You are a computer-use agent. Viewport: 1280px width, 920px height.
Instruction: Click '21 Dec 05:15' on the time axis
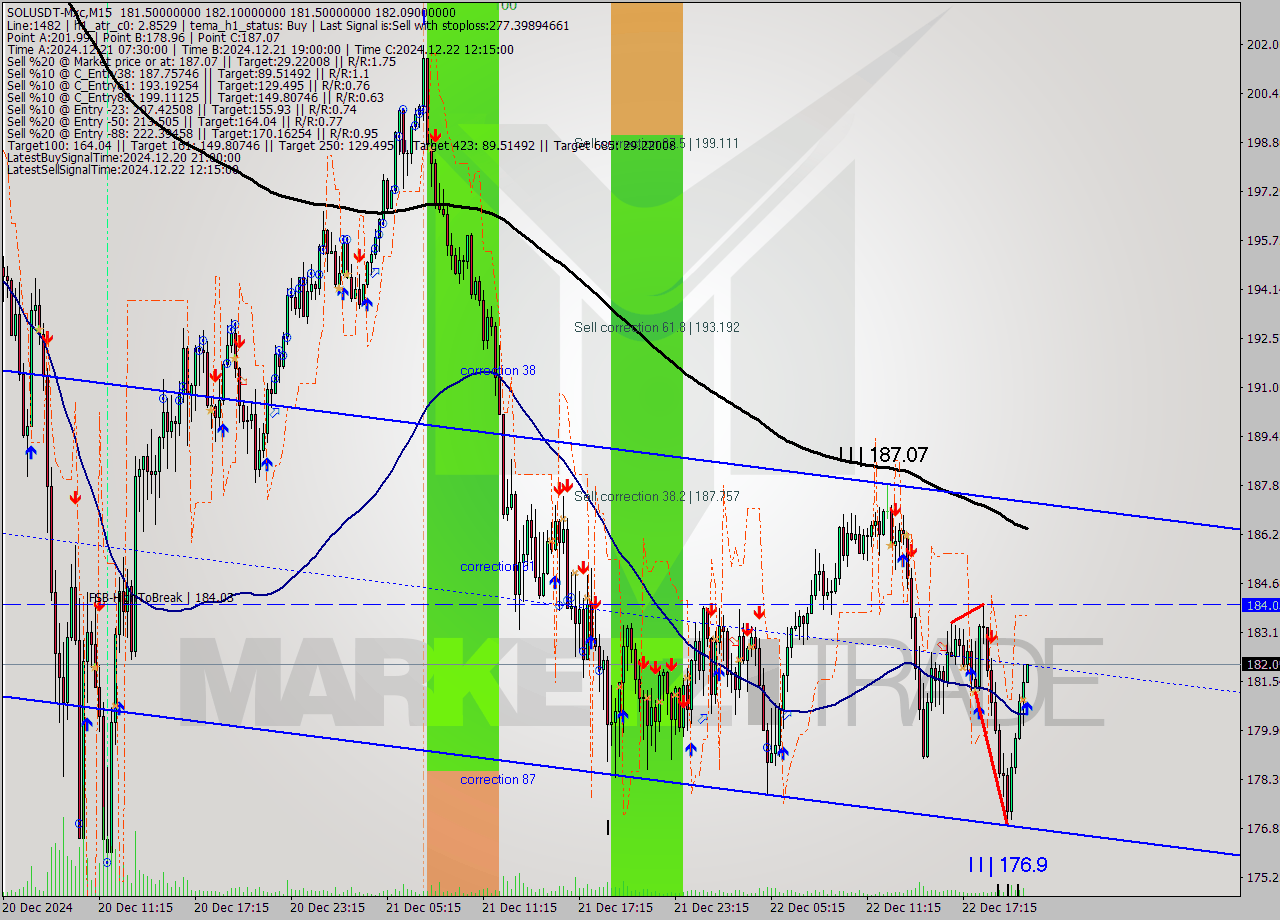[423, 908]
